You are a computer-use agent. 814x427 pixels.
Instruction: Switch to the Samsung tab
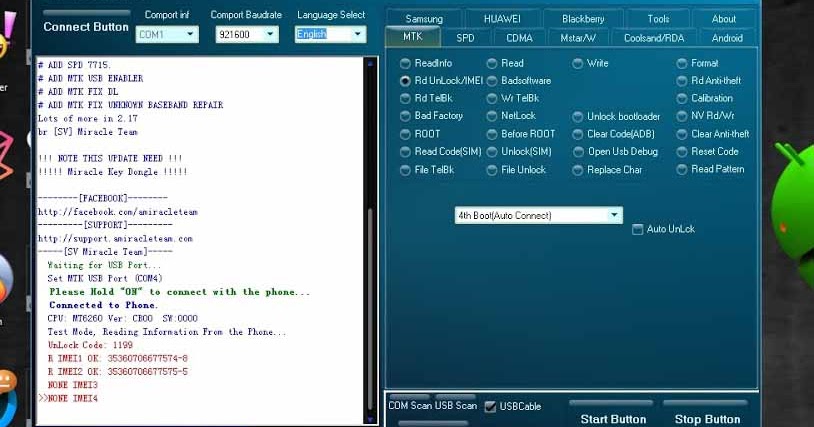424,19
